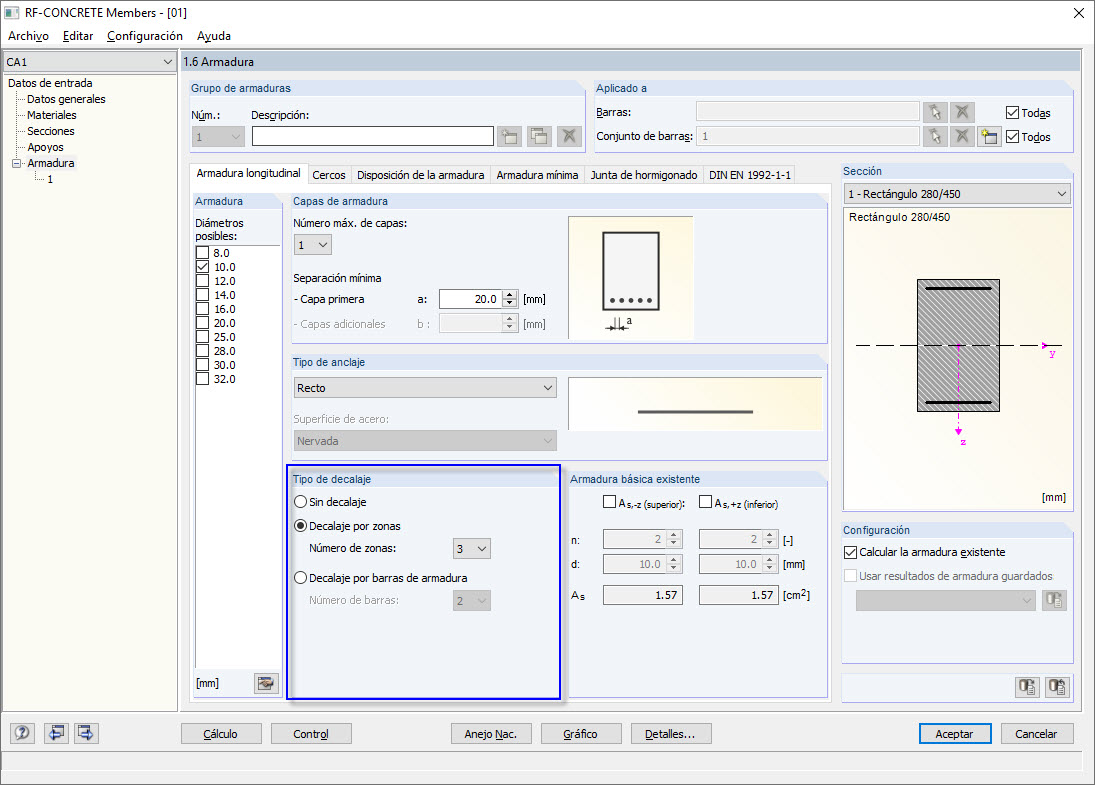The height and width of the screenshot is (785, 1095).
Task: Select the Sin decalaje radio button
Action: tap(300, 502)
